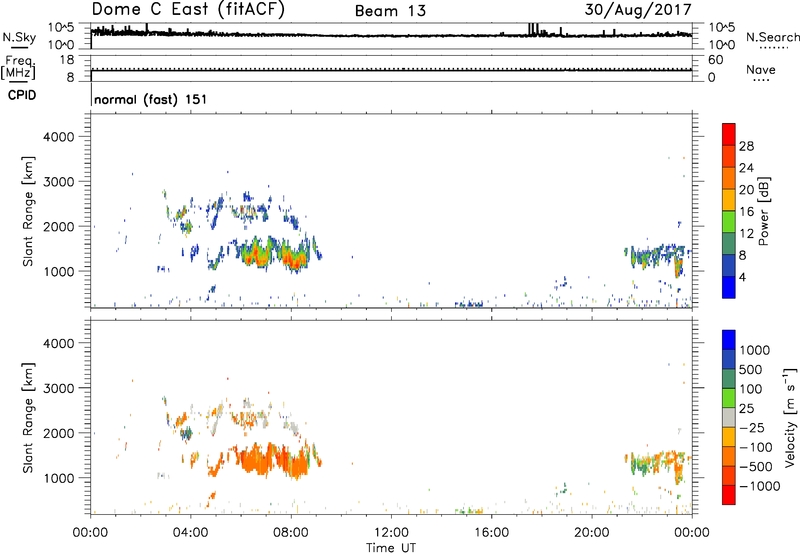Click the '12:00' time tick label
This screenshot has height=554, width=800.
(391, 533)
